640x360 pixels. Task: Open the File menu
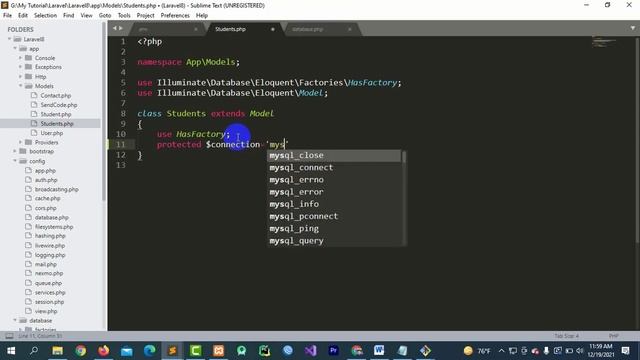(7, 16)
